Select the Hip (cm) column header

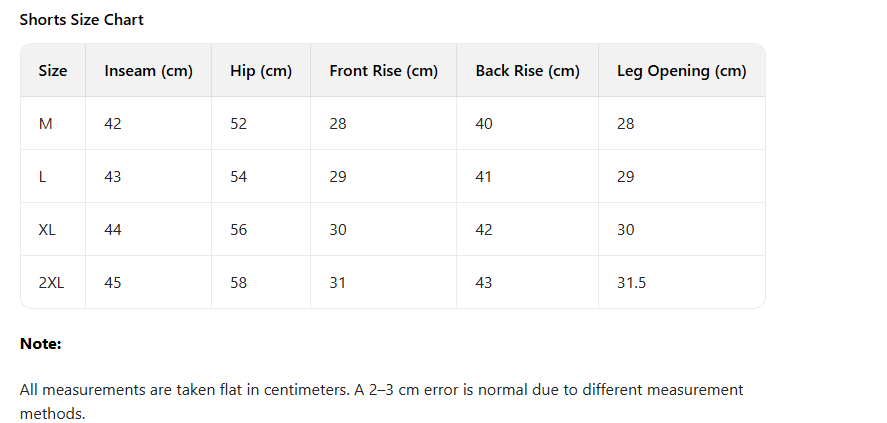point(261,71)
